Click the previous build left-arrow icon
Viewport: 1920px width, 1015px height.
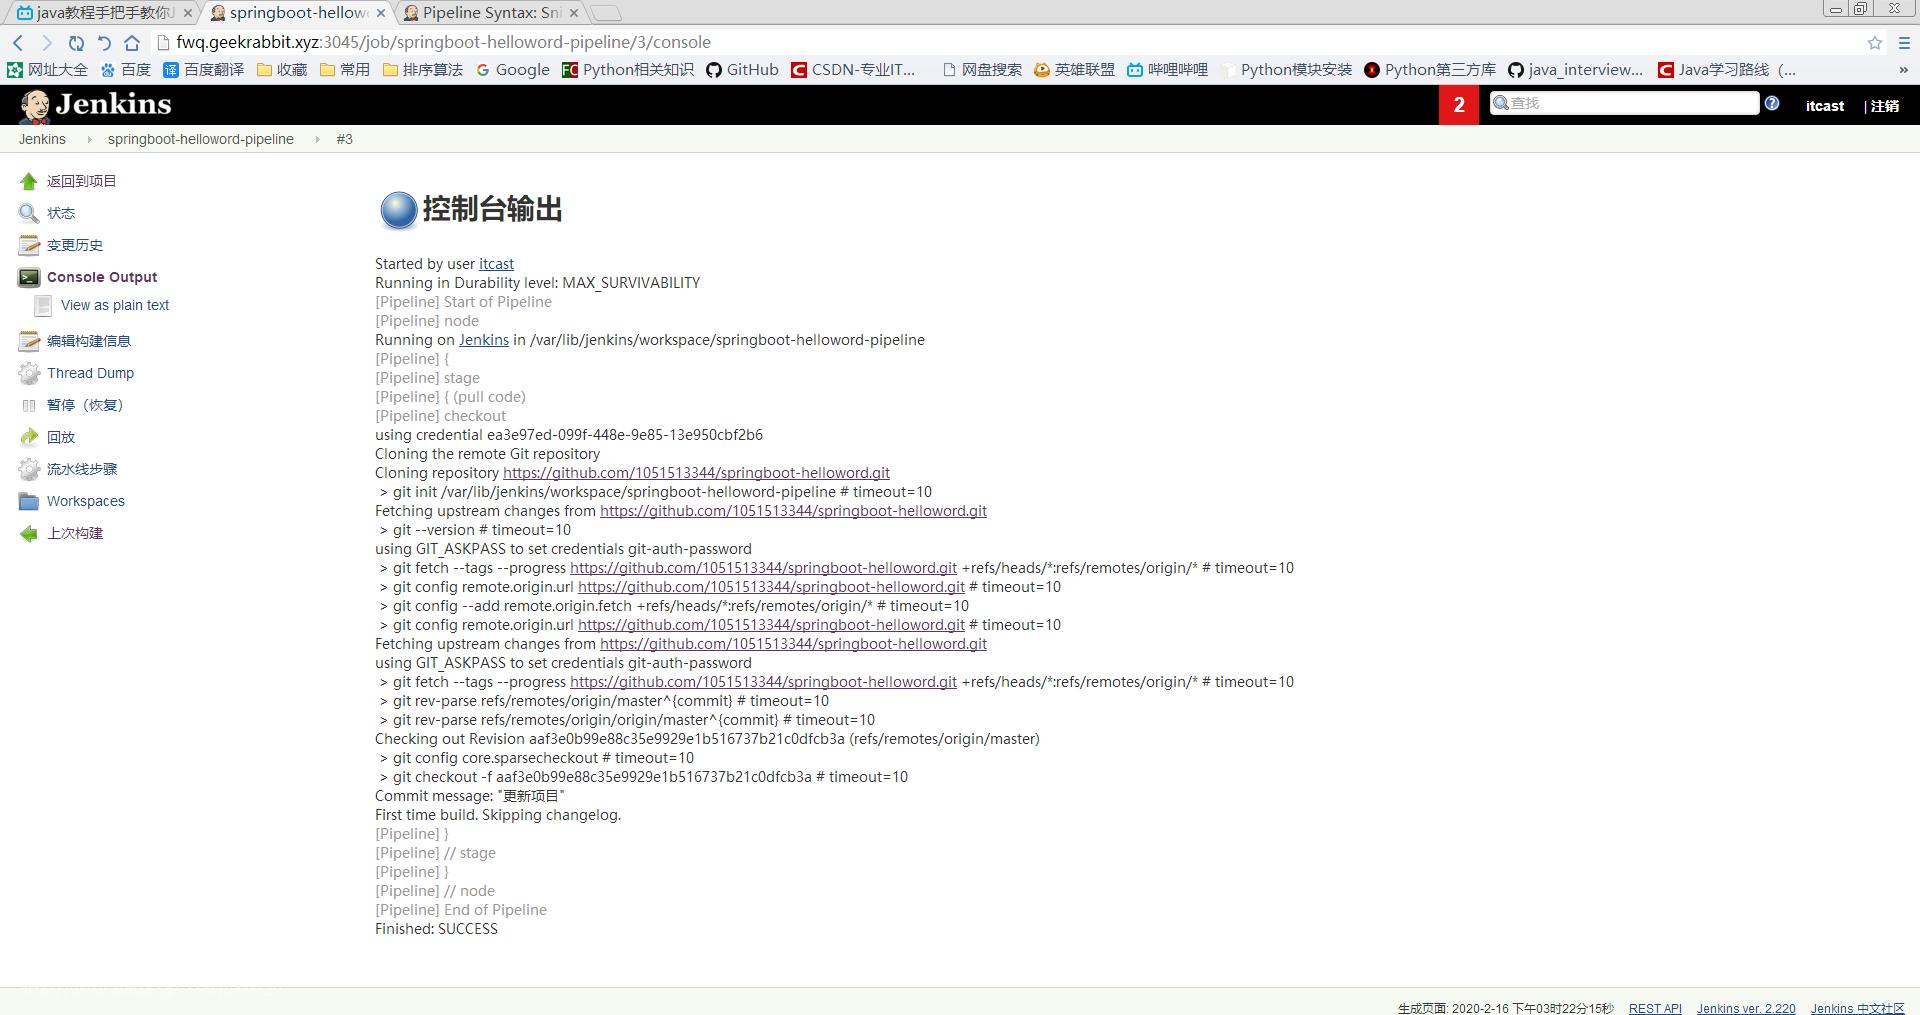point(29,533)
